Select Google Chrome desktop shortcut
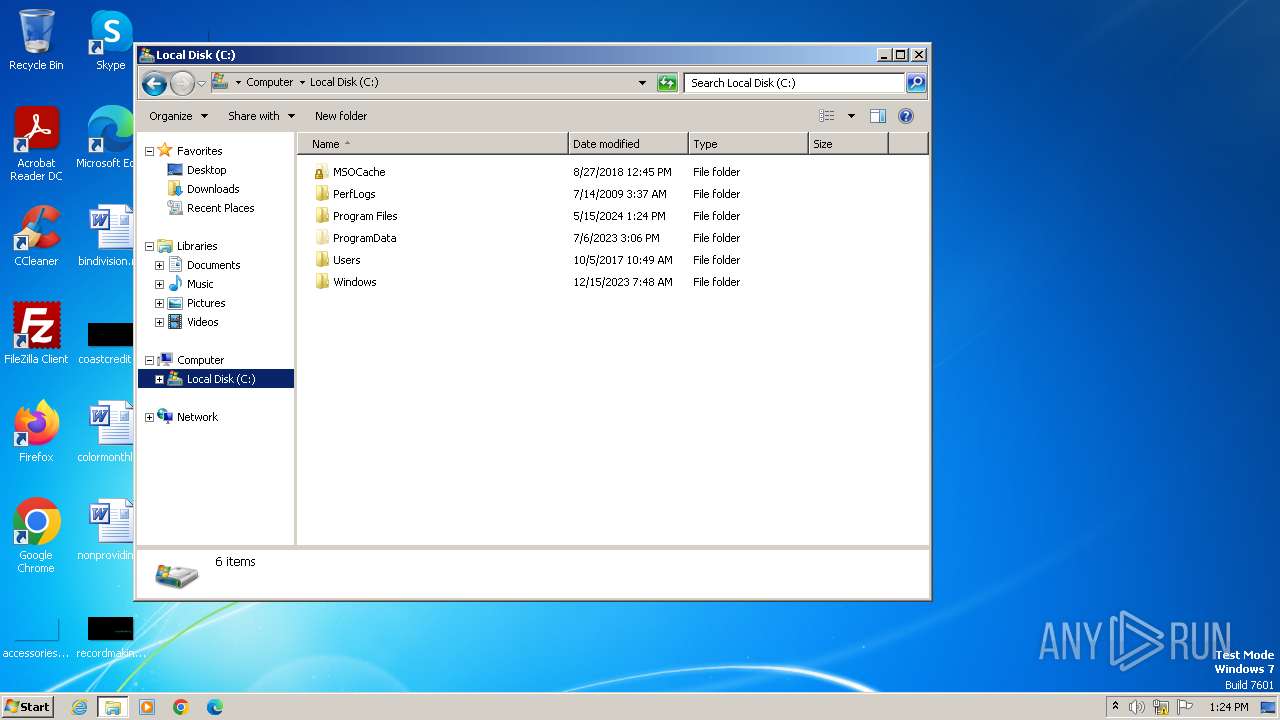The image size is (1280, 720). (36, 536)
